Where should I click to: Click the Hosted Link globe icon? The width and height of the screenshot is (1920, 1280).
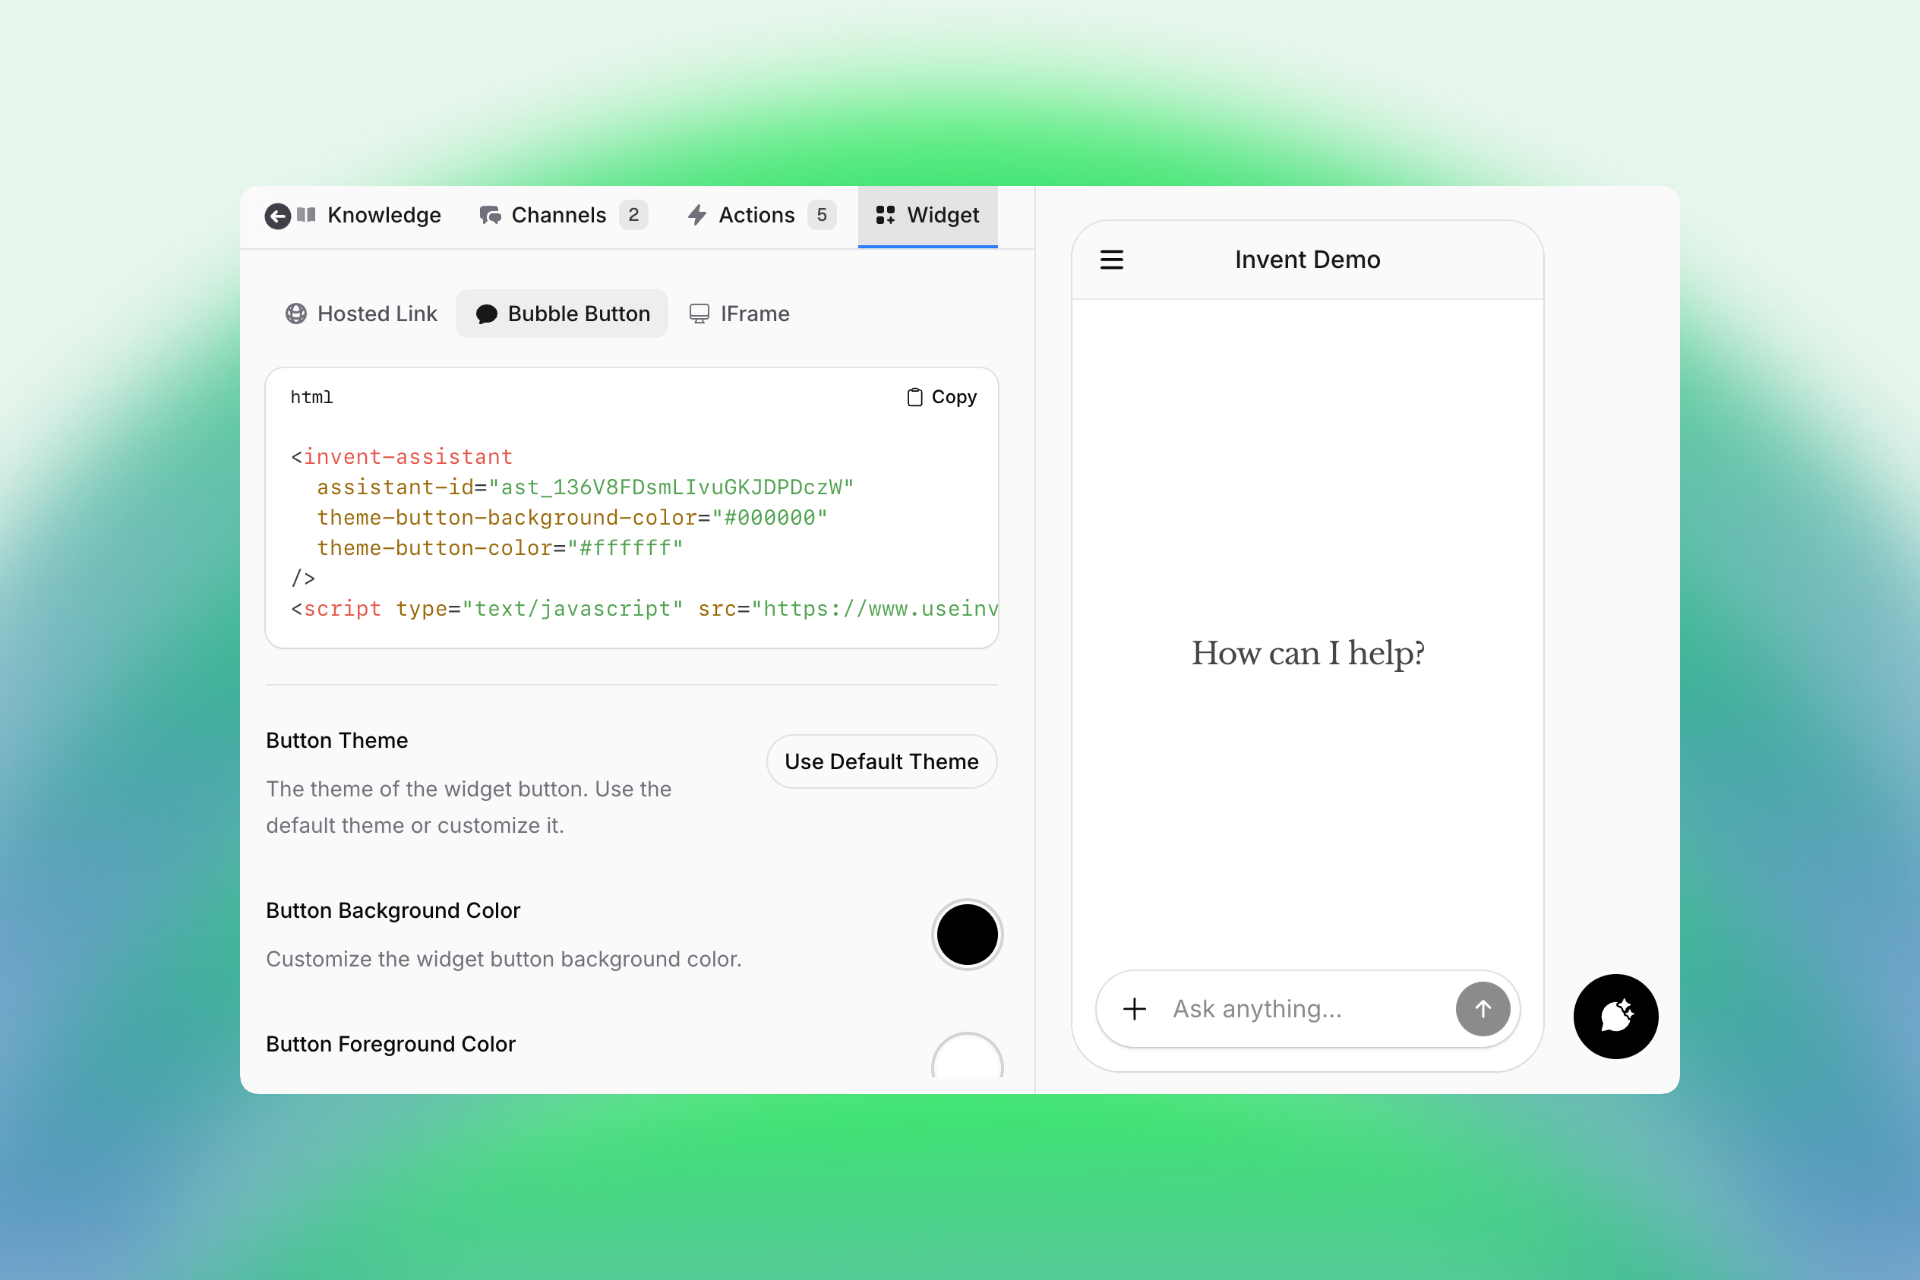[x=296, y=314]
